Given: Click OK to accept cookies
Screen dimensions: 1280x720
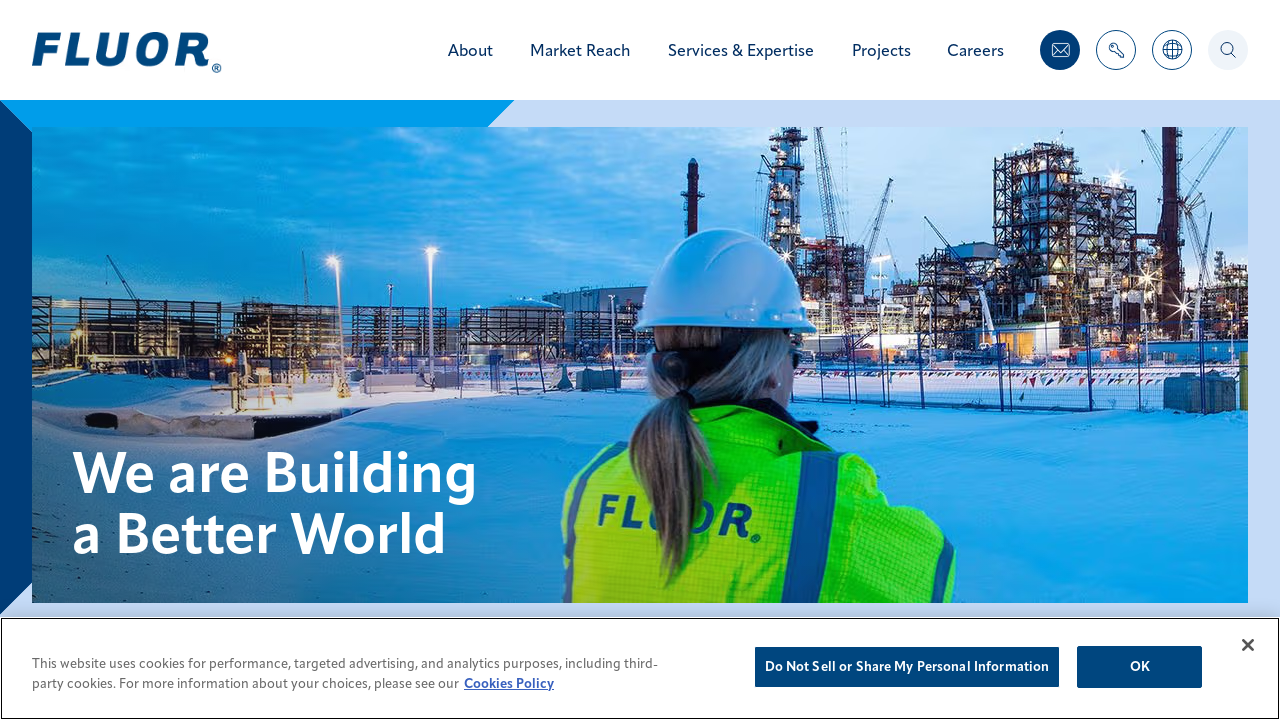Looking at the screenshot, I should [1139, 667].
